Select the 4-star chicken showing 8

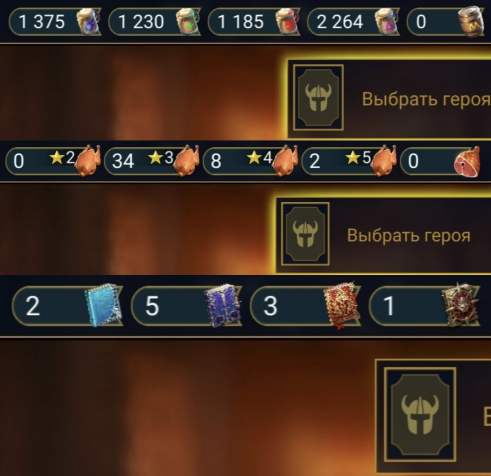[x=250, y=161]
